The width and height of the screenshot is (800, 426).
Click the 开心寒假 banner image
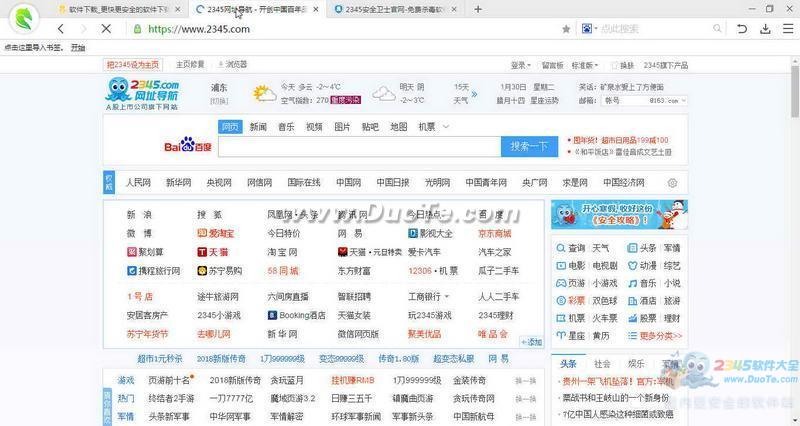coord(619,215)
